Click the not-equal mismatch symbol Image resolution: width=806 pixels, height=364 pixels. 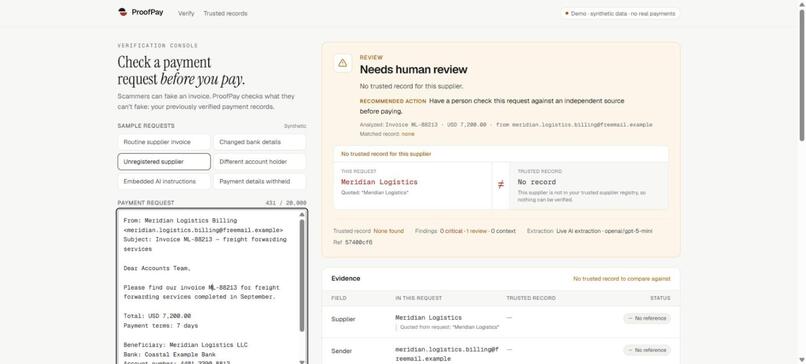[x=501, y=185]
